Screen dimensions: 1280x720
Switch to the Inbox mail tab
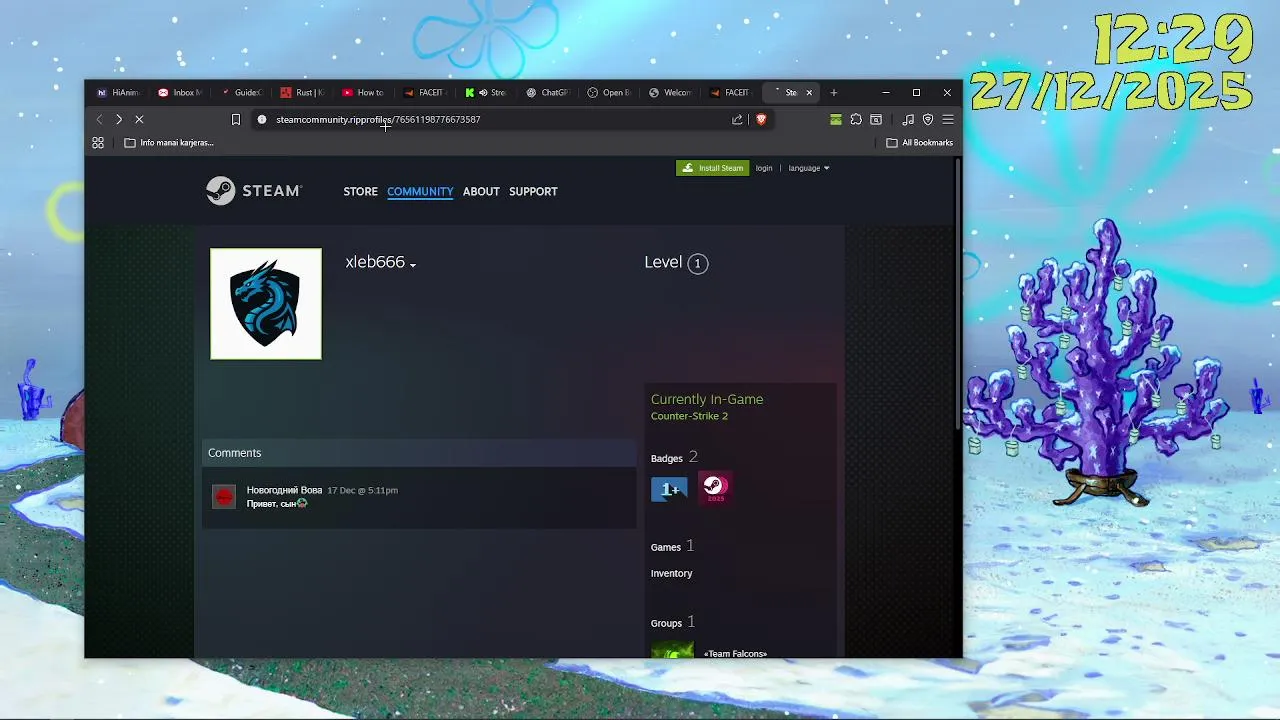tap(179, 93)
